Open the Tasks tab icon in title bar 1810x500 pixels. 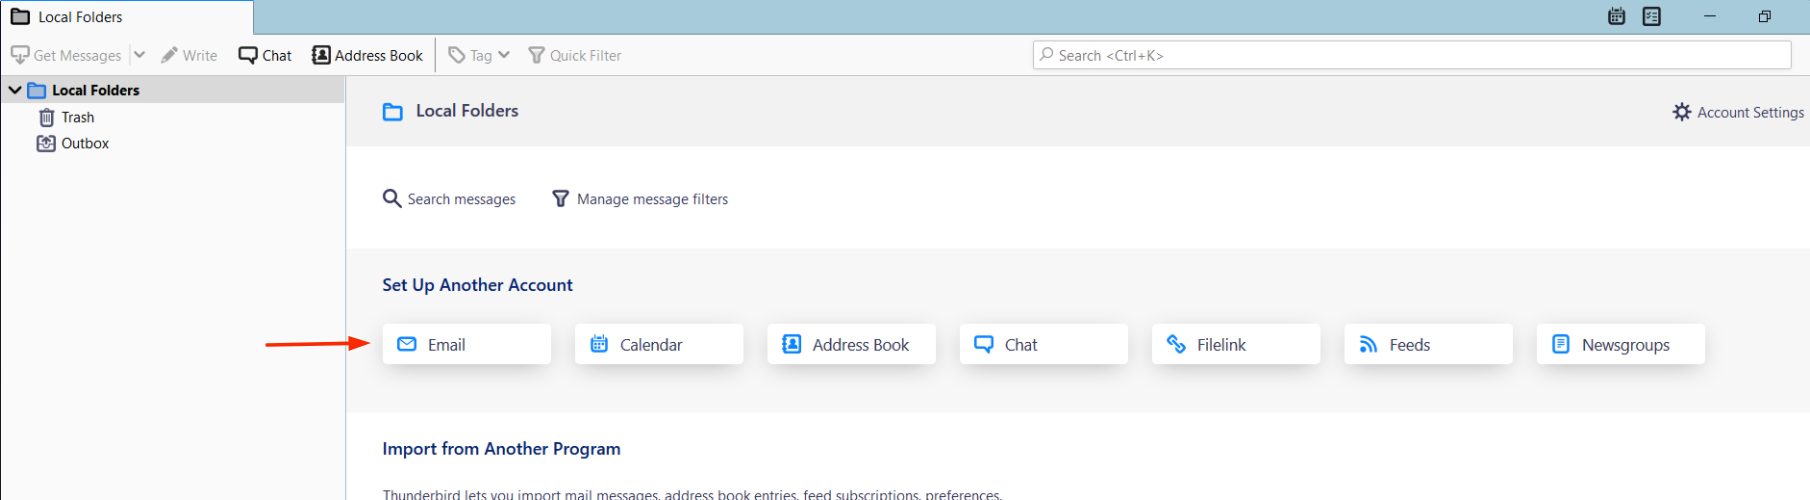pos(1652,16)
